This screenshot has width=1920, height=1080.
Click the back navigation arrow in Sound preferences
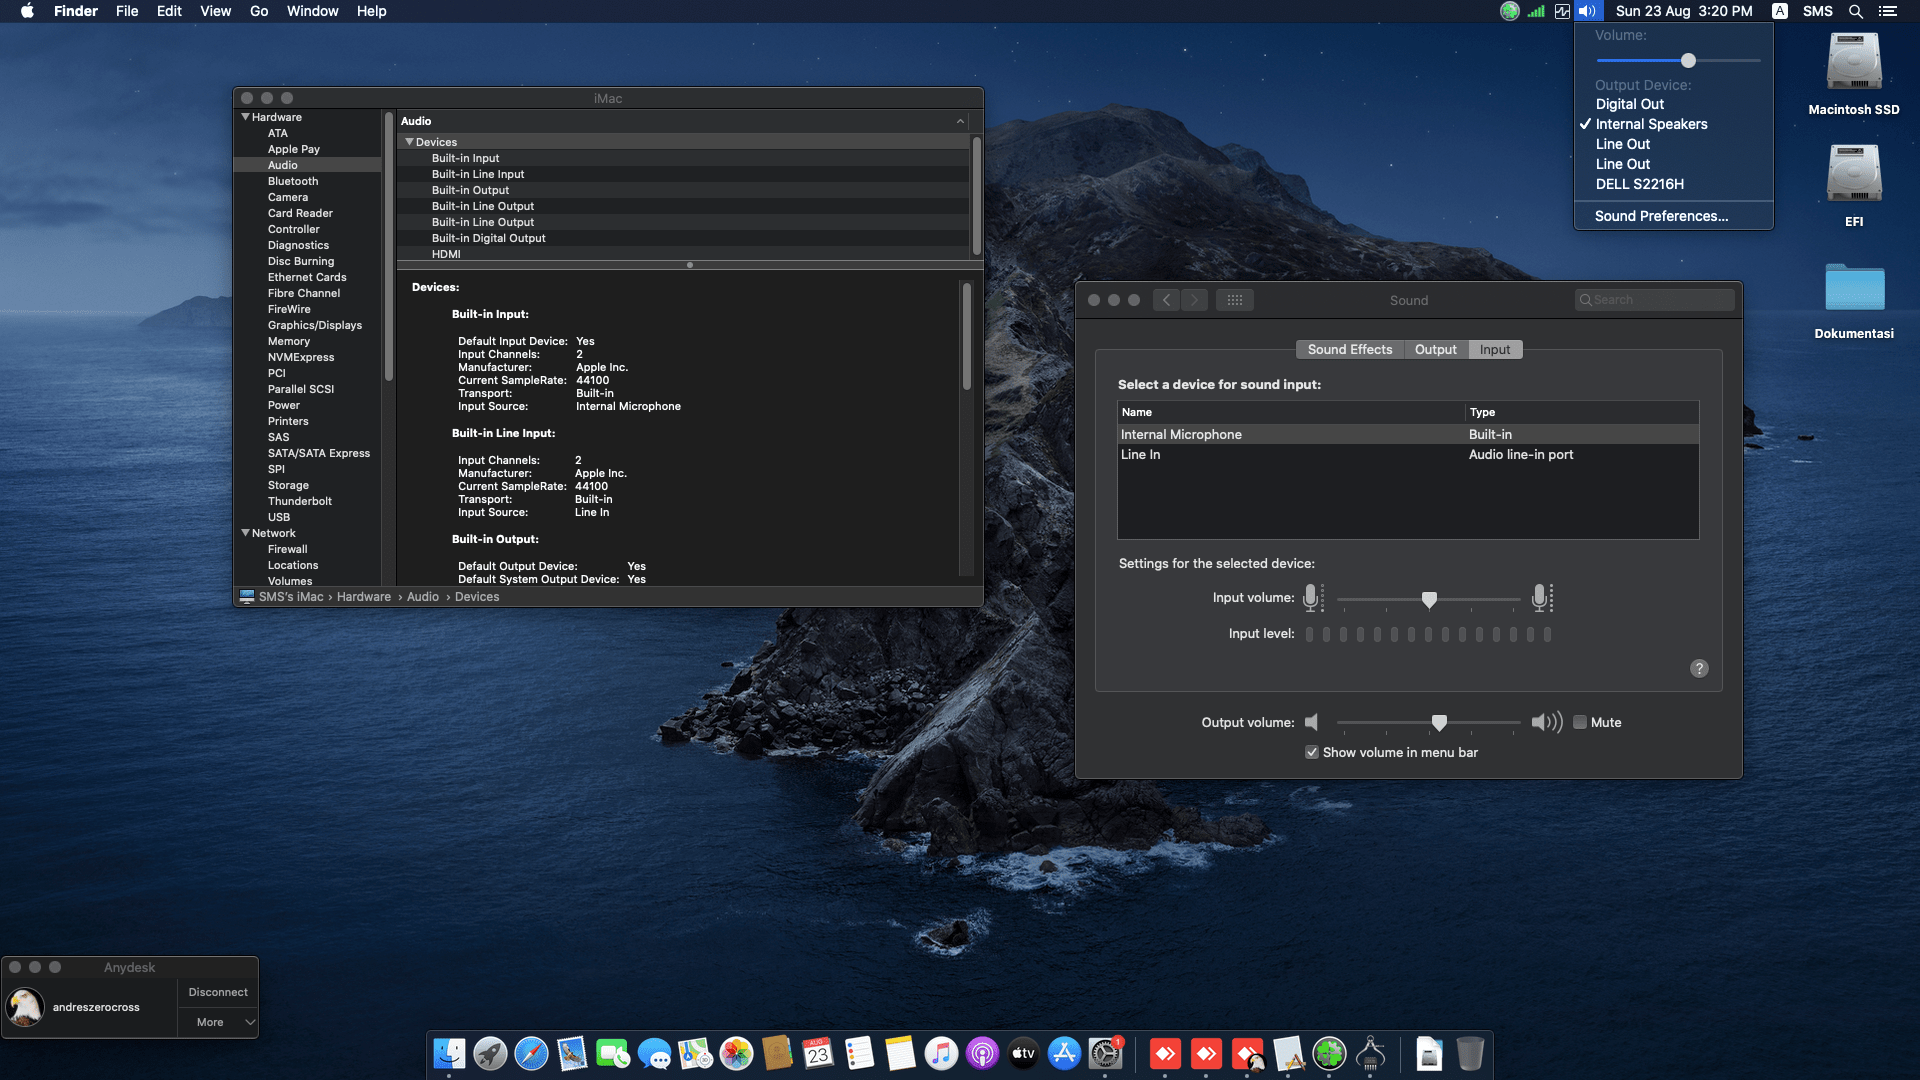1165,299
